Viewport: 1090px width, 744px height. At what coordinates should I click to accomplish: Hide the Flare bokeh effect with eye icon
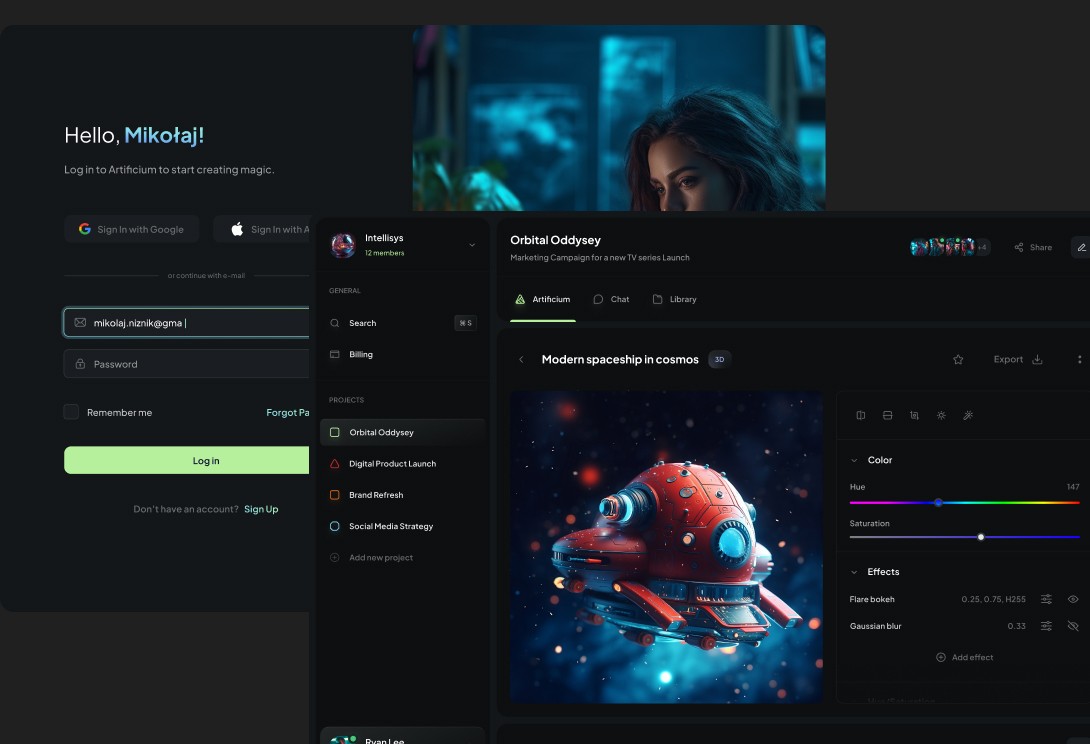point(1073,599)
